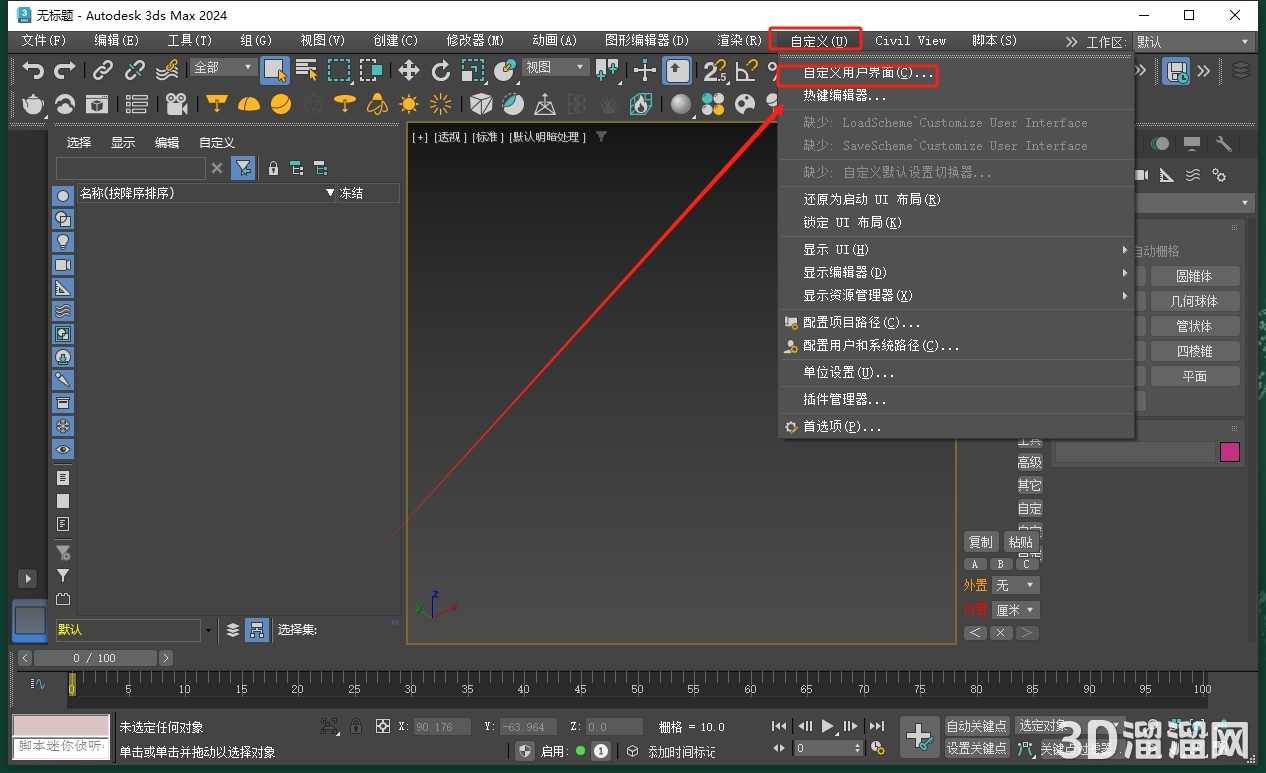Open the 工作区 默认 workspace dropdown

(x=1193, y=42)
